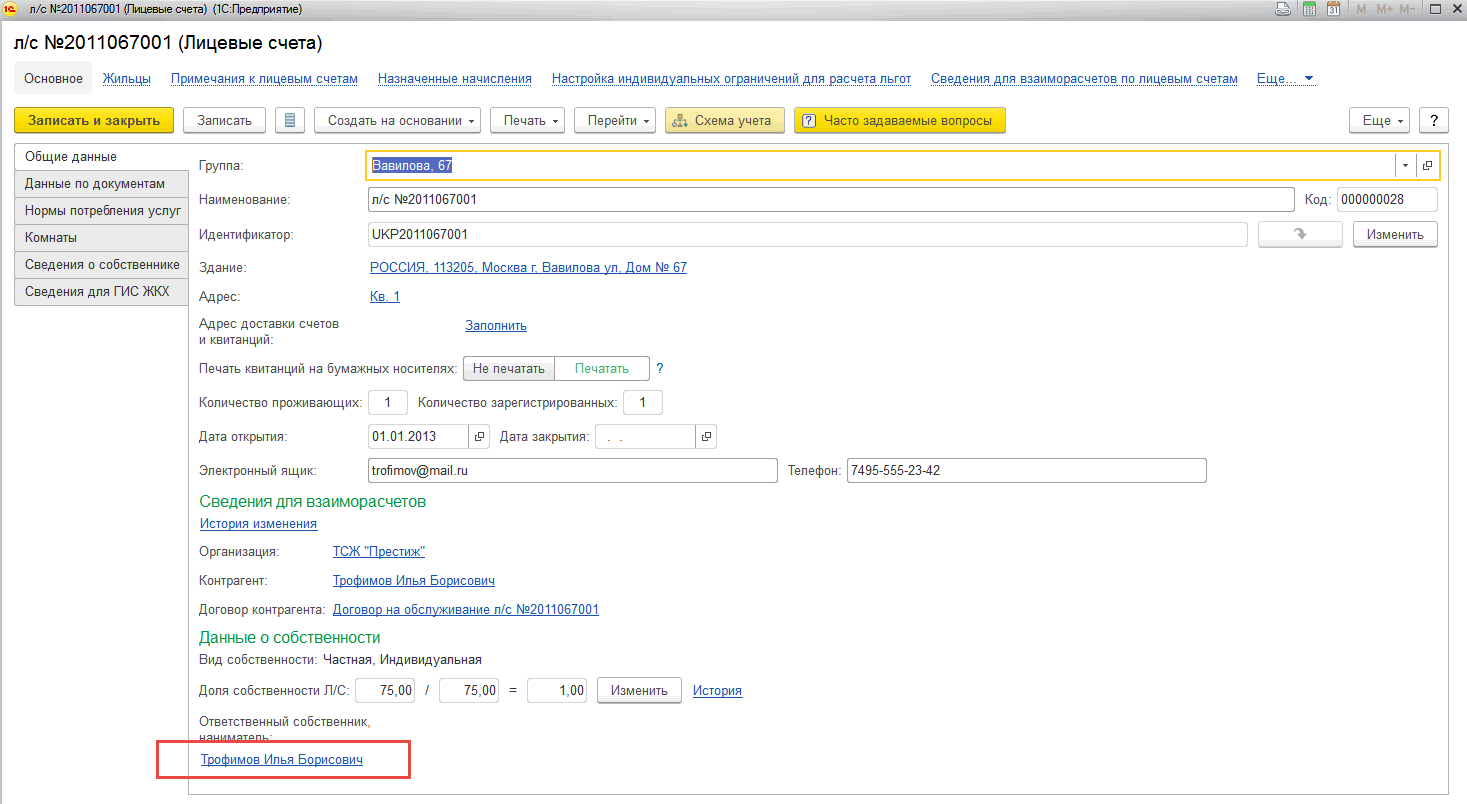Select the Печатать toggle option

602,369
